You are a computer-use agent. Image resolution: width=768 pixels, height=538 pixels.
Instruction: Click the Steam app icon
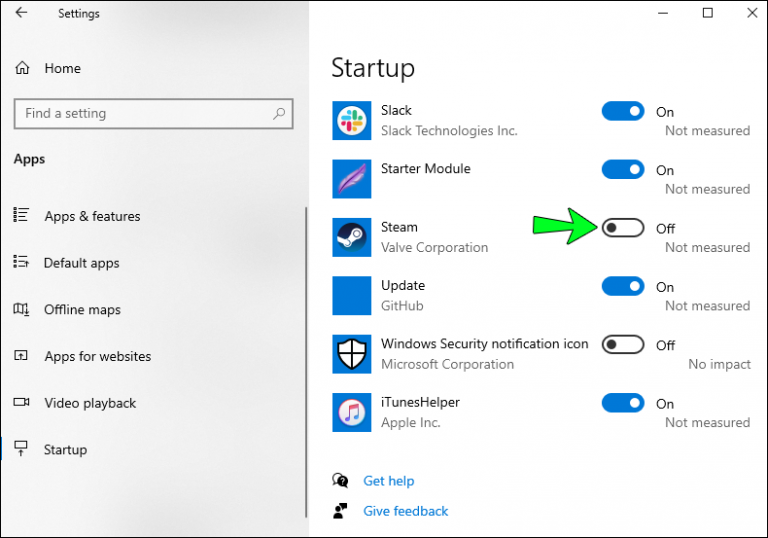click(x=352, y=237)
